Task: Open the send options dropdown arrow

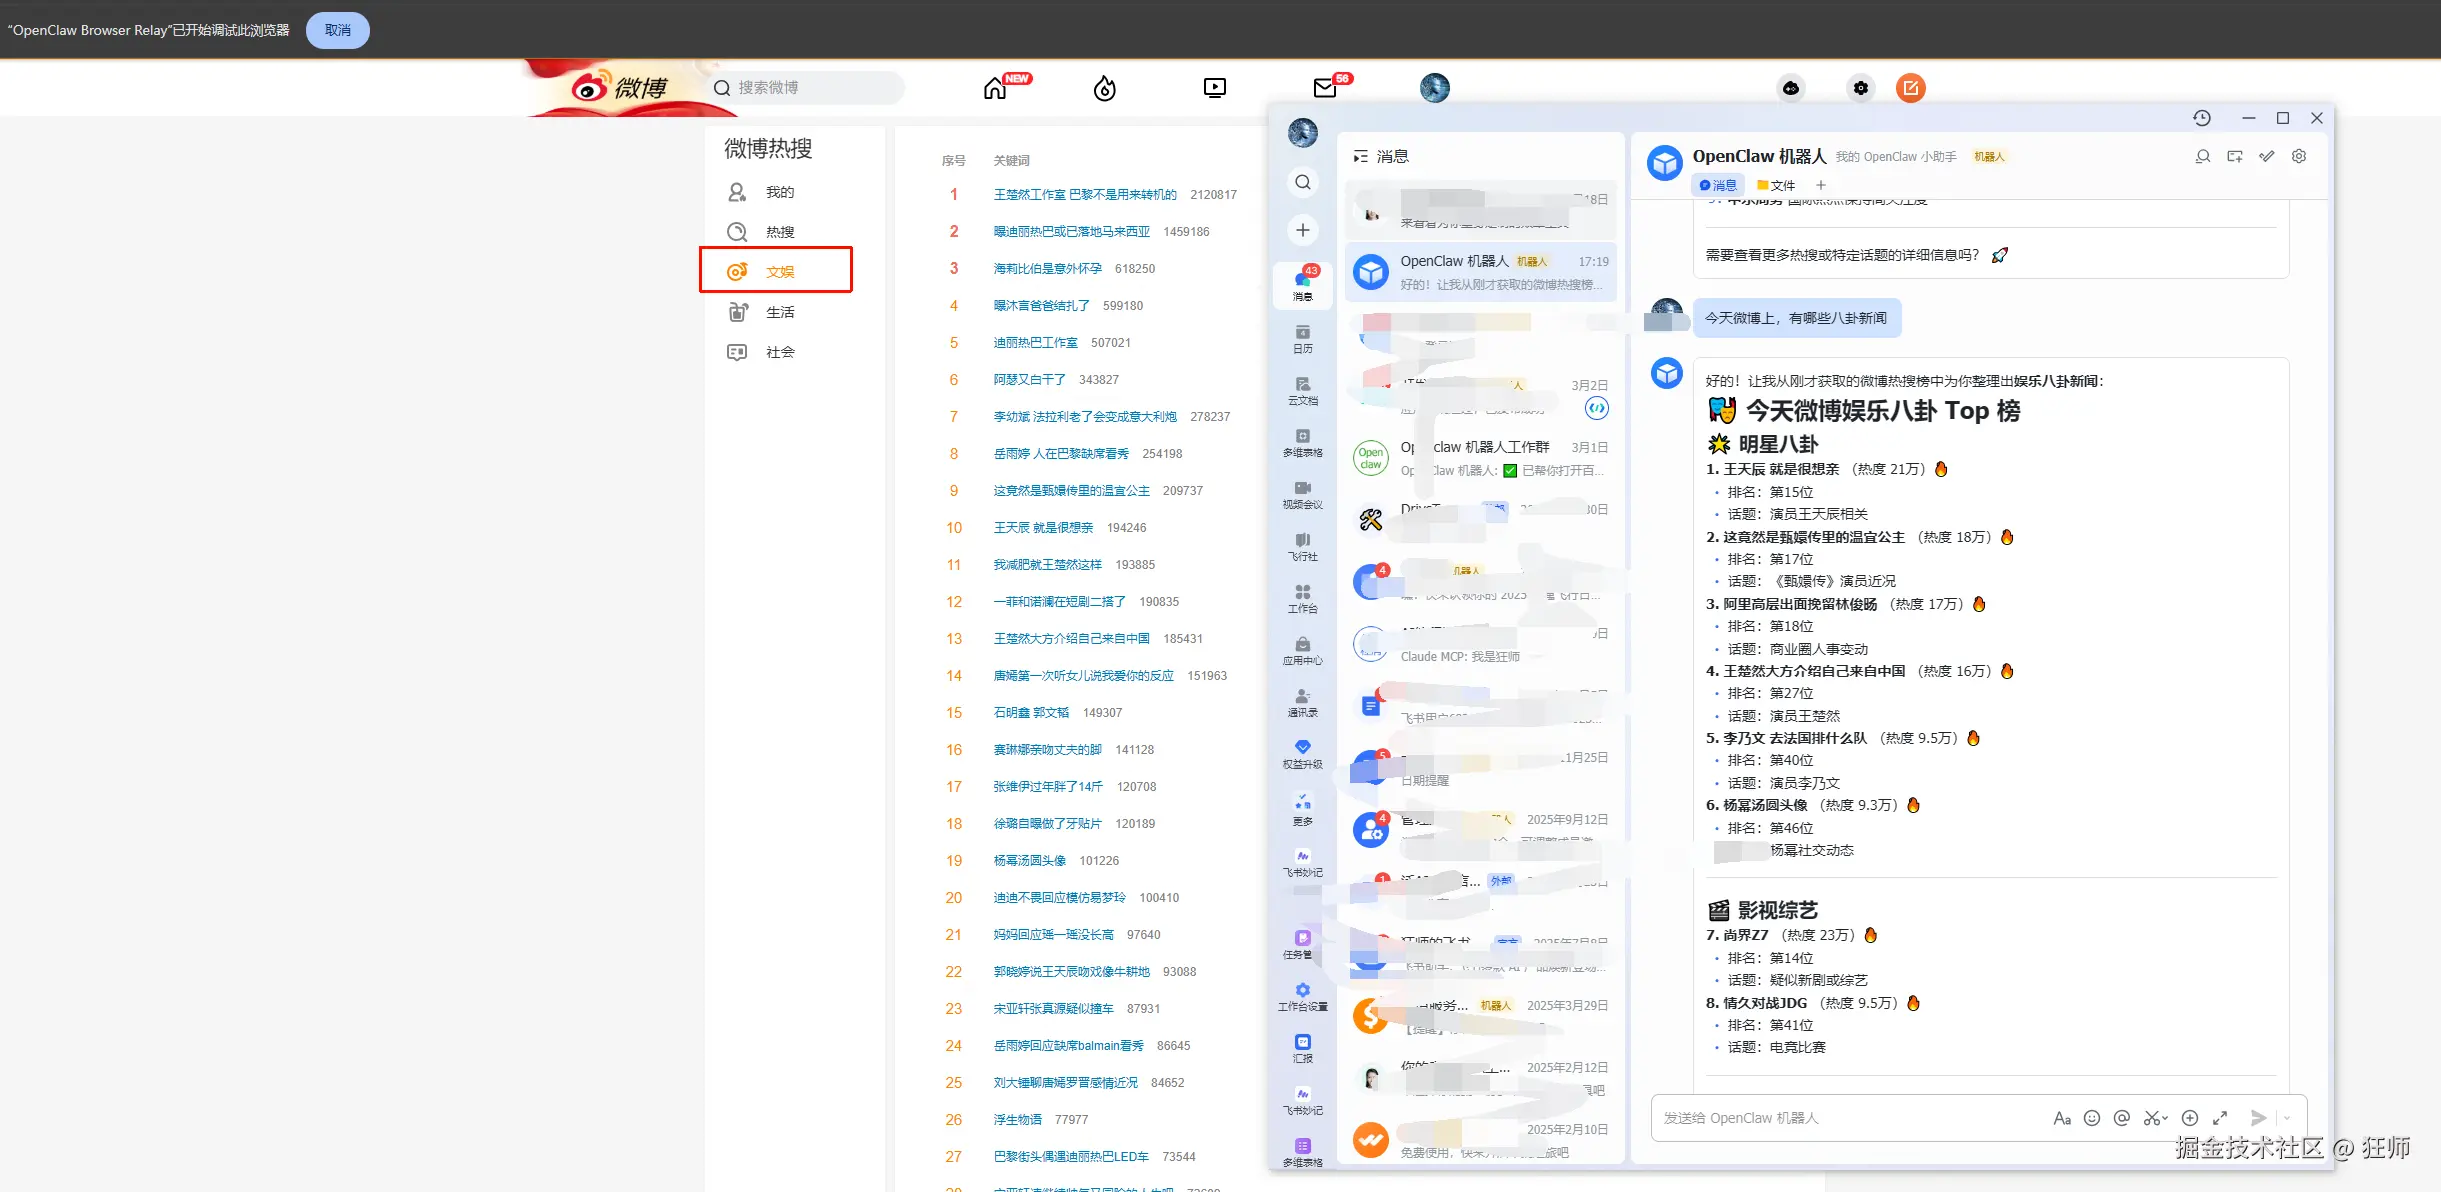Action: (x=2286, y=1118)
